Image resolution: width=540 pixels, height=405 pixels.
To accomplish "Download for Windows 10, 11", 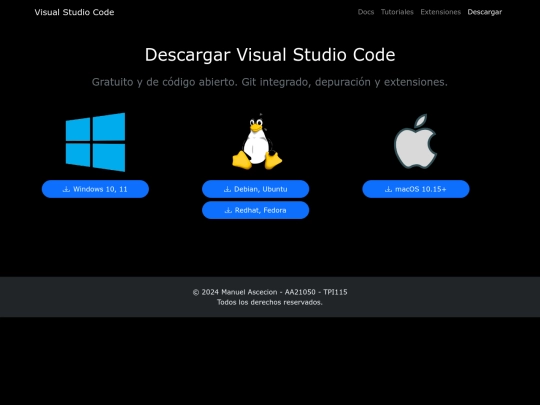I will 95,189.
